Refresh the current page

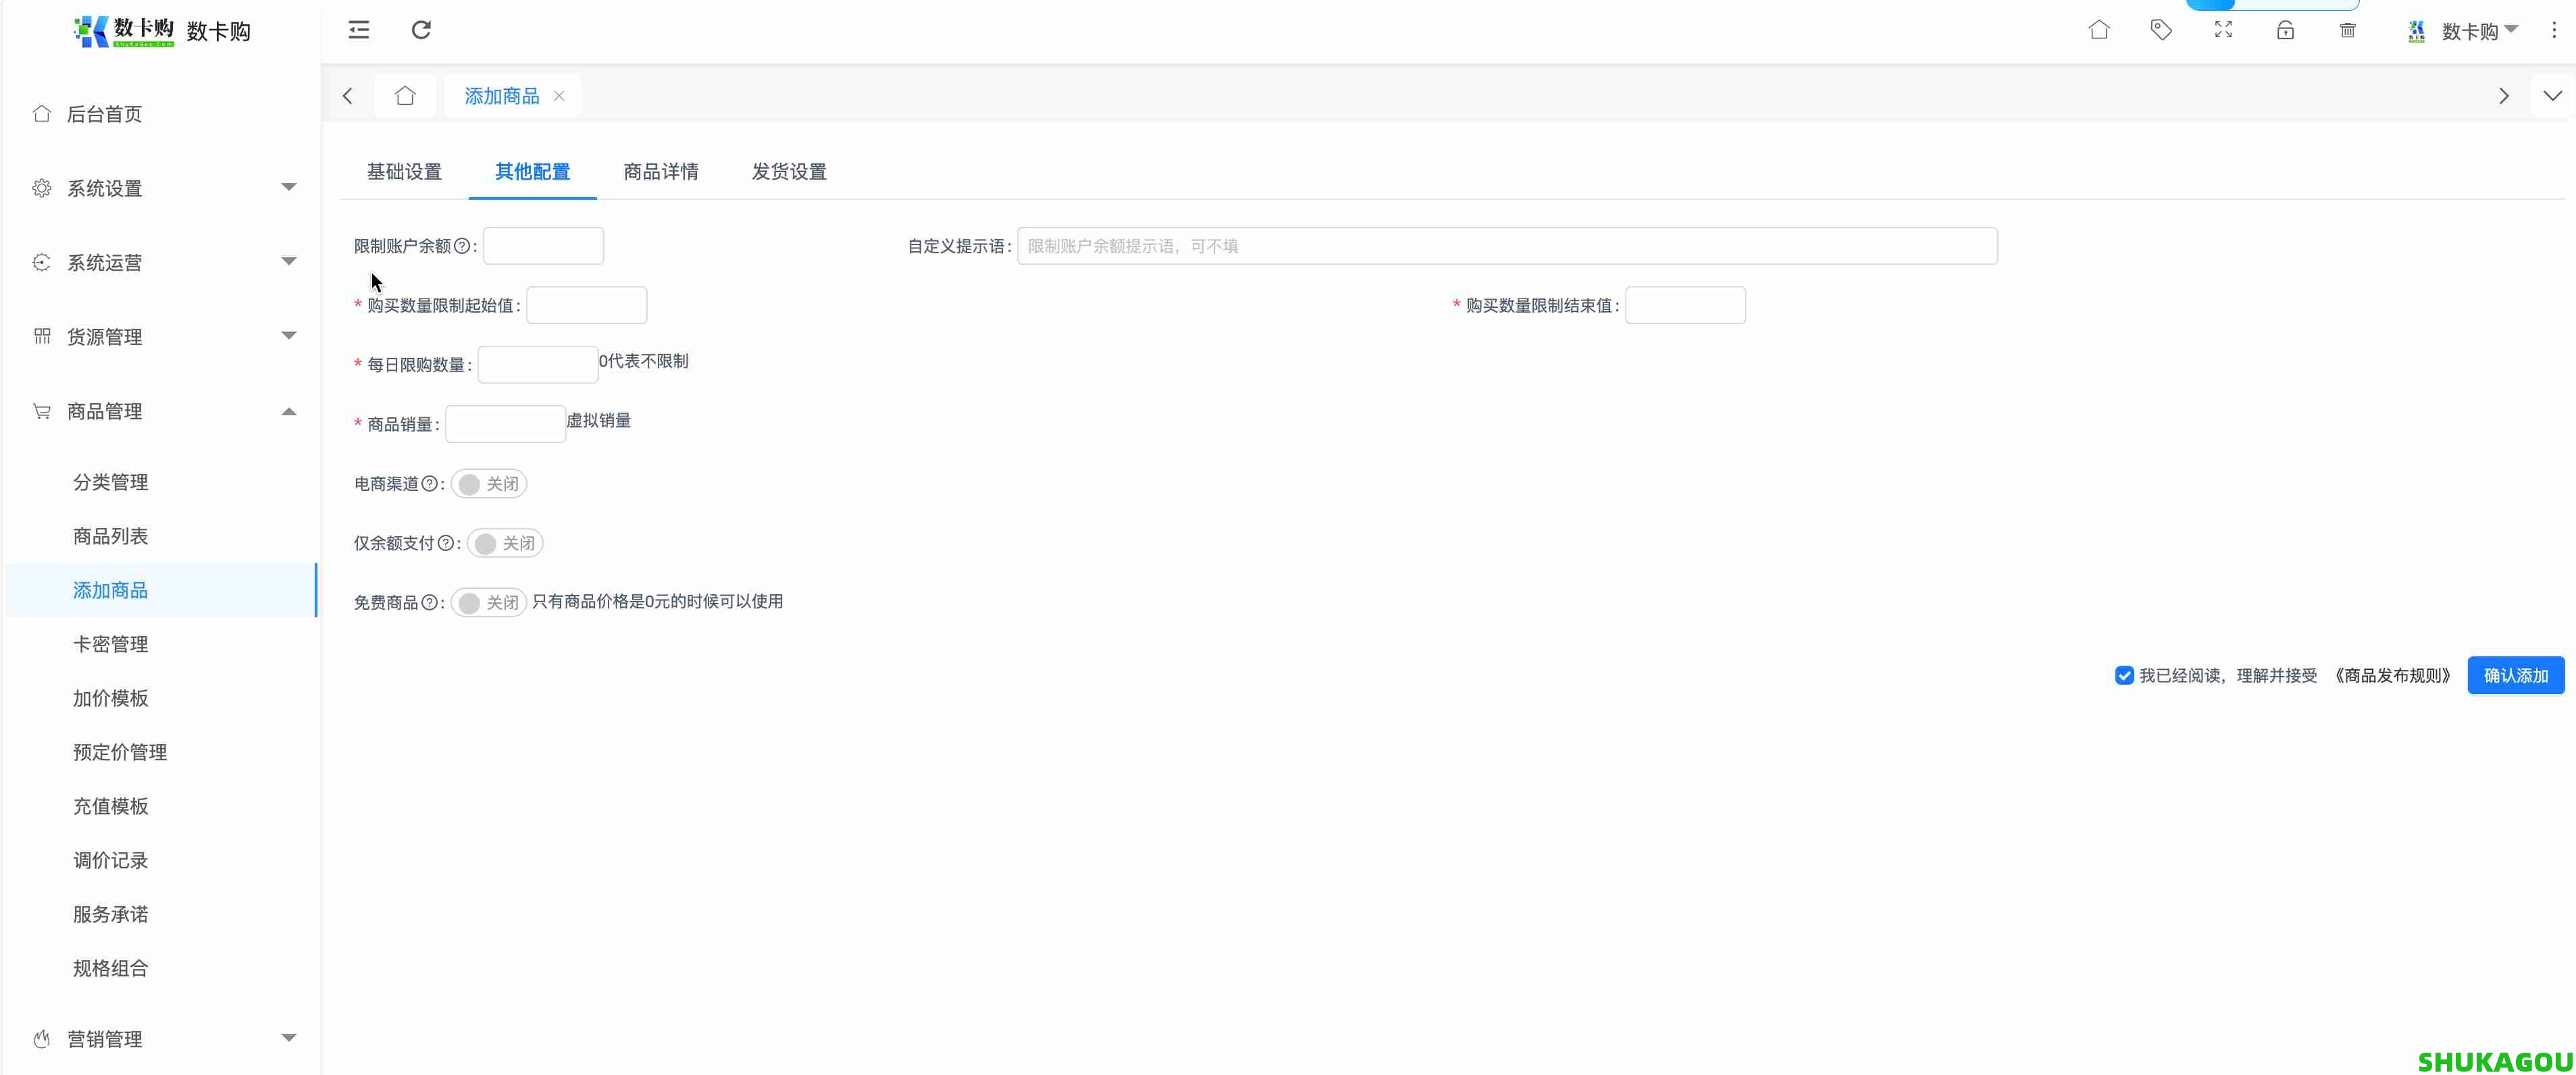tap(421, 30)
